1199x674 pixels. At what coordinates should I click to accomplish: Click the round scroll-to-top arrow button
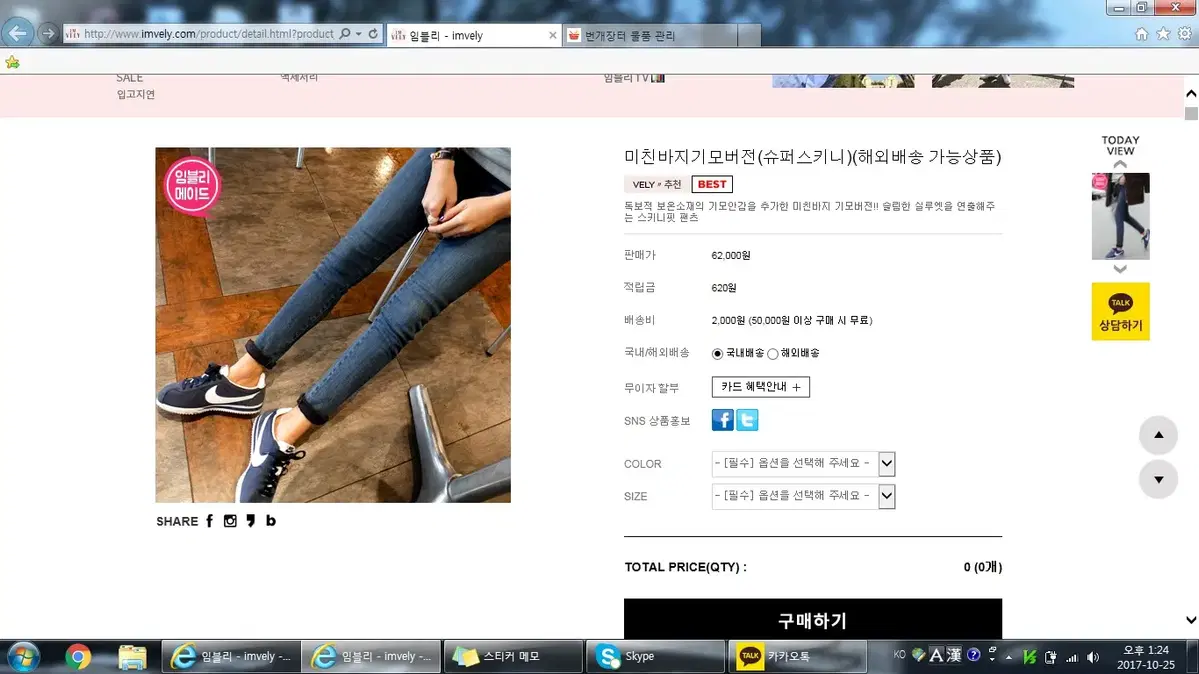(x=1158, y=435)
